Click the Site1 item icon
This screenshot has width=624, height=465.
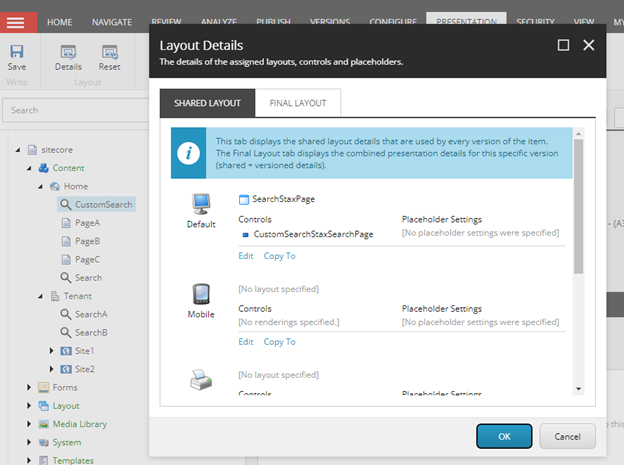point(66,351)
